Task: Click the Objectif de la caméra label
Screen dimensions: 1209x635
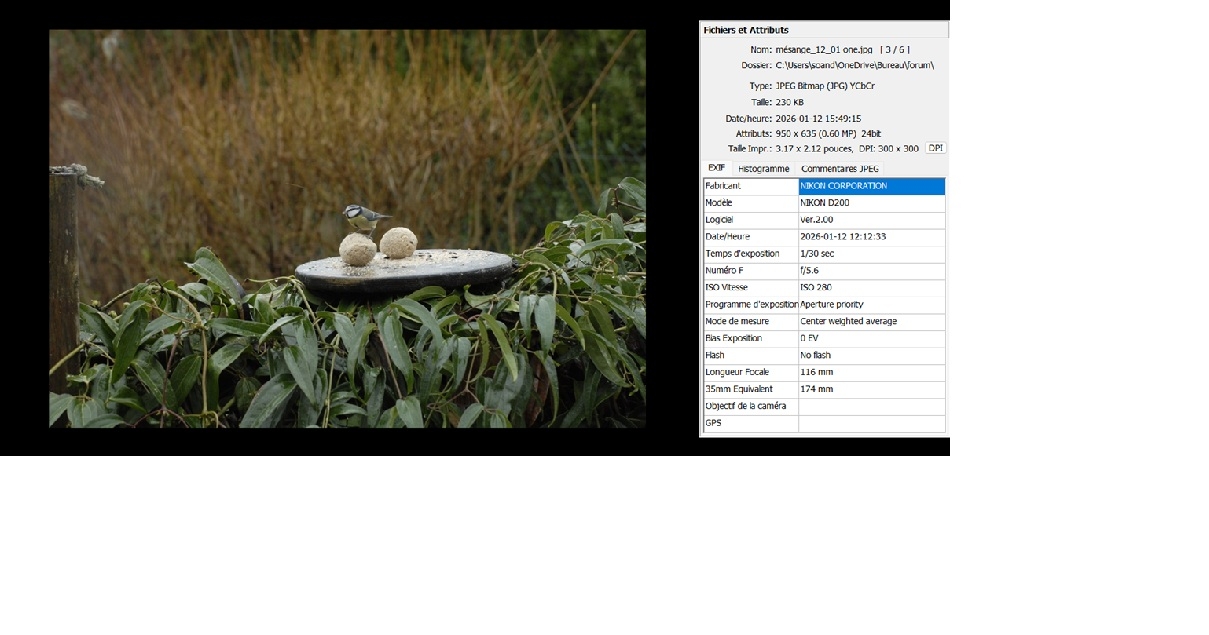Action: 745,406
